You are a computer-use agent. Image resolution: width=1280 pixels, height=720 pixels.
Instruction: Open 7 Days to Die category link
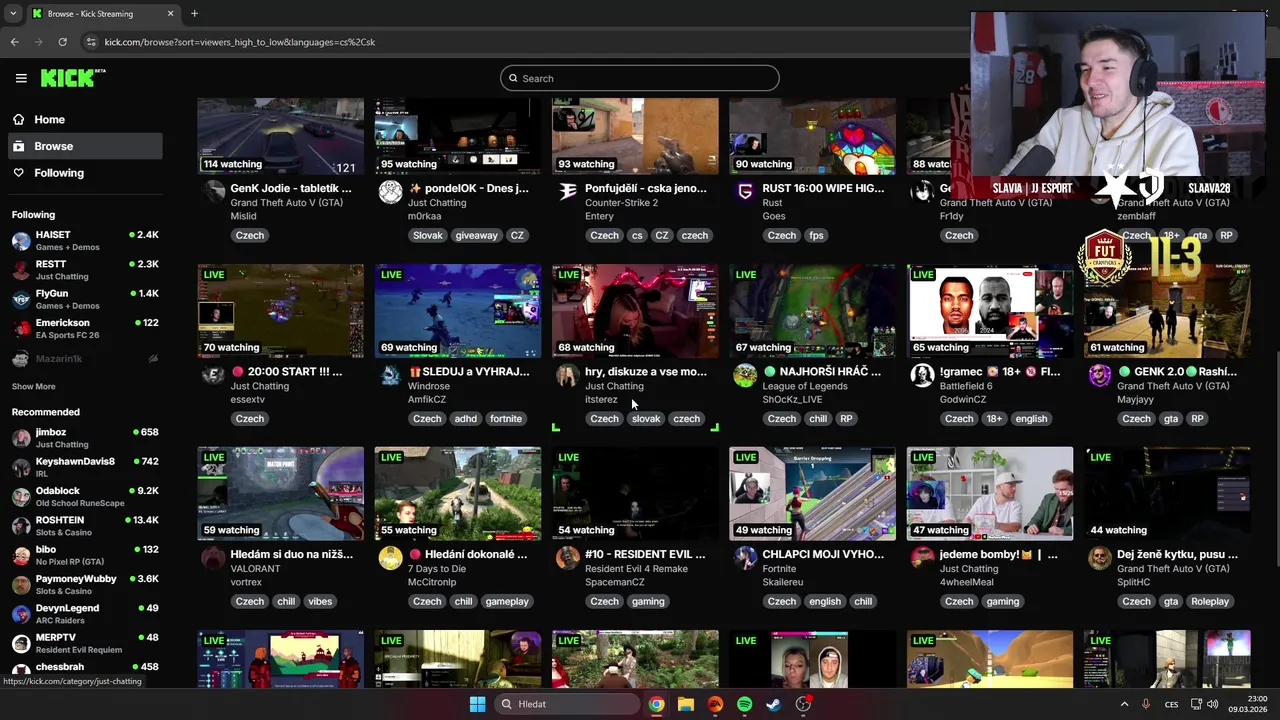tap(438, 569)
